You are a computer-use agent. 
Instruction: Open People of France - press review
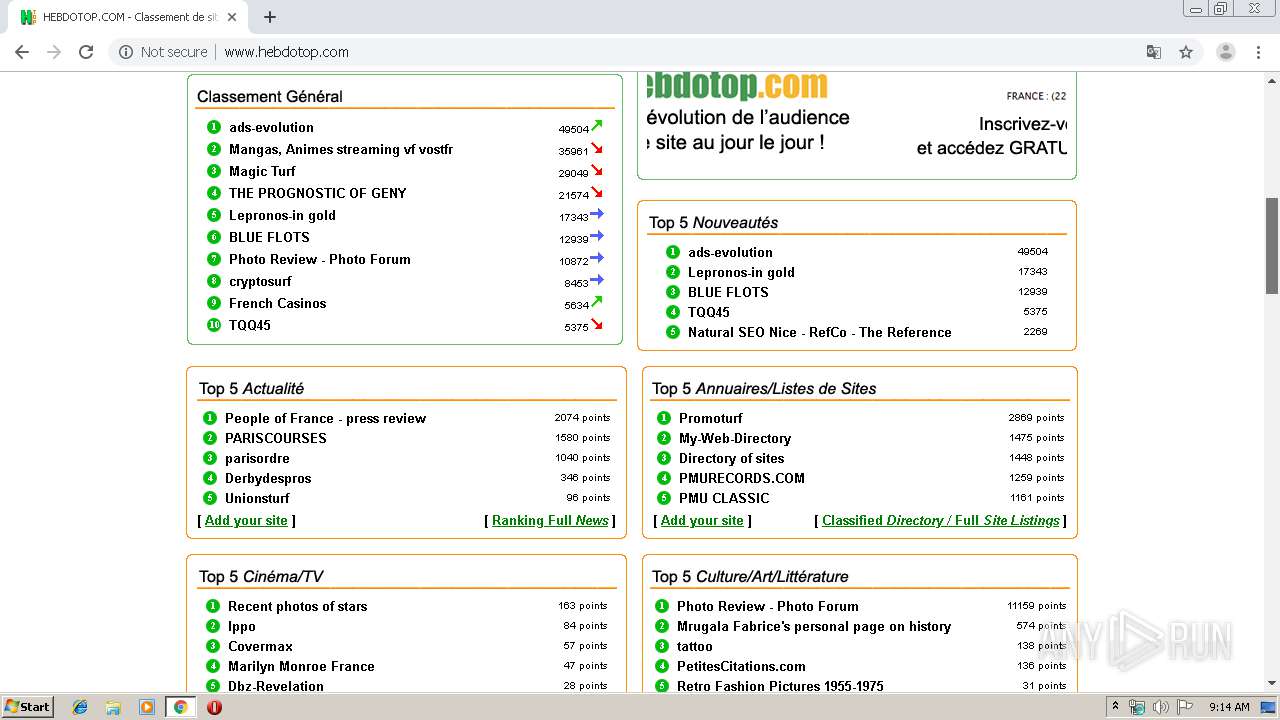325,418
